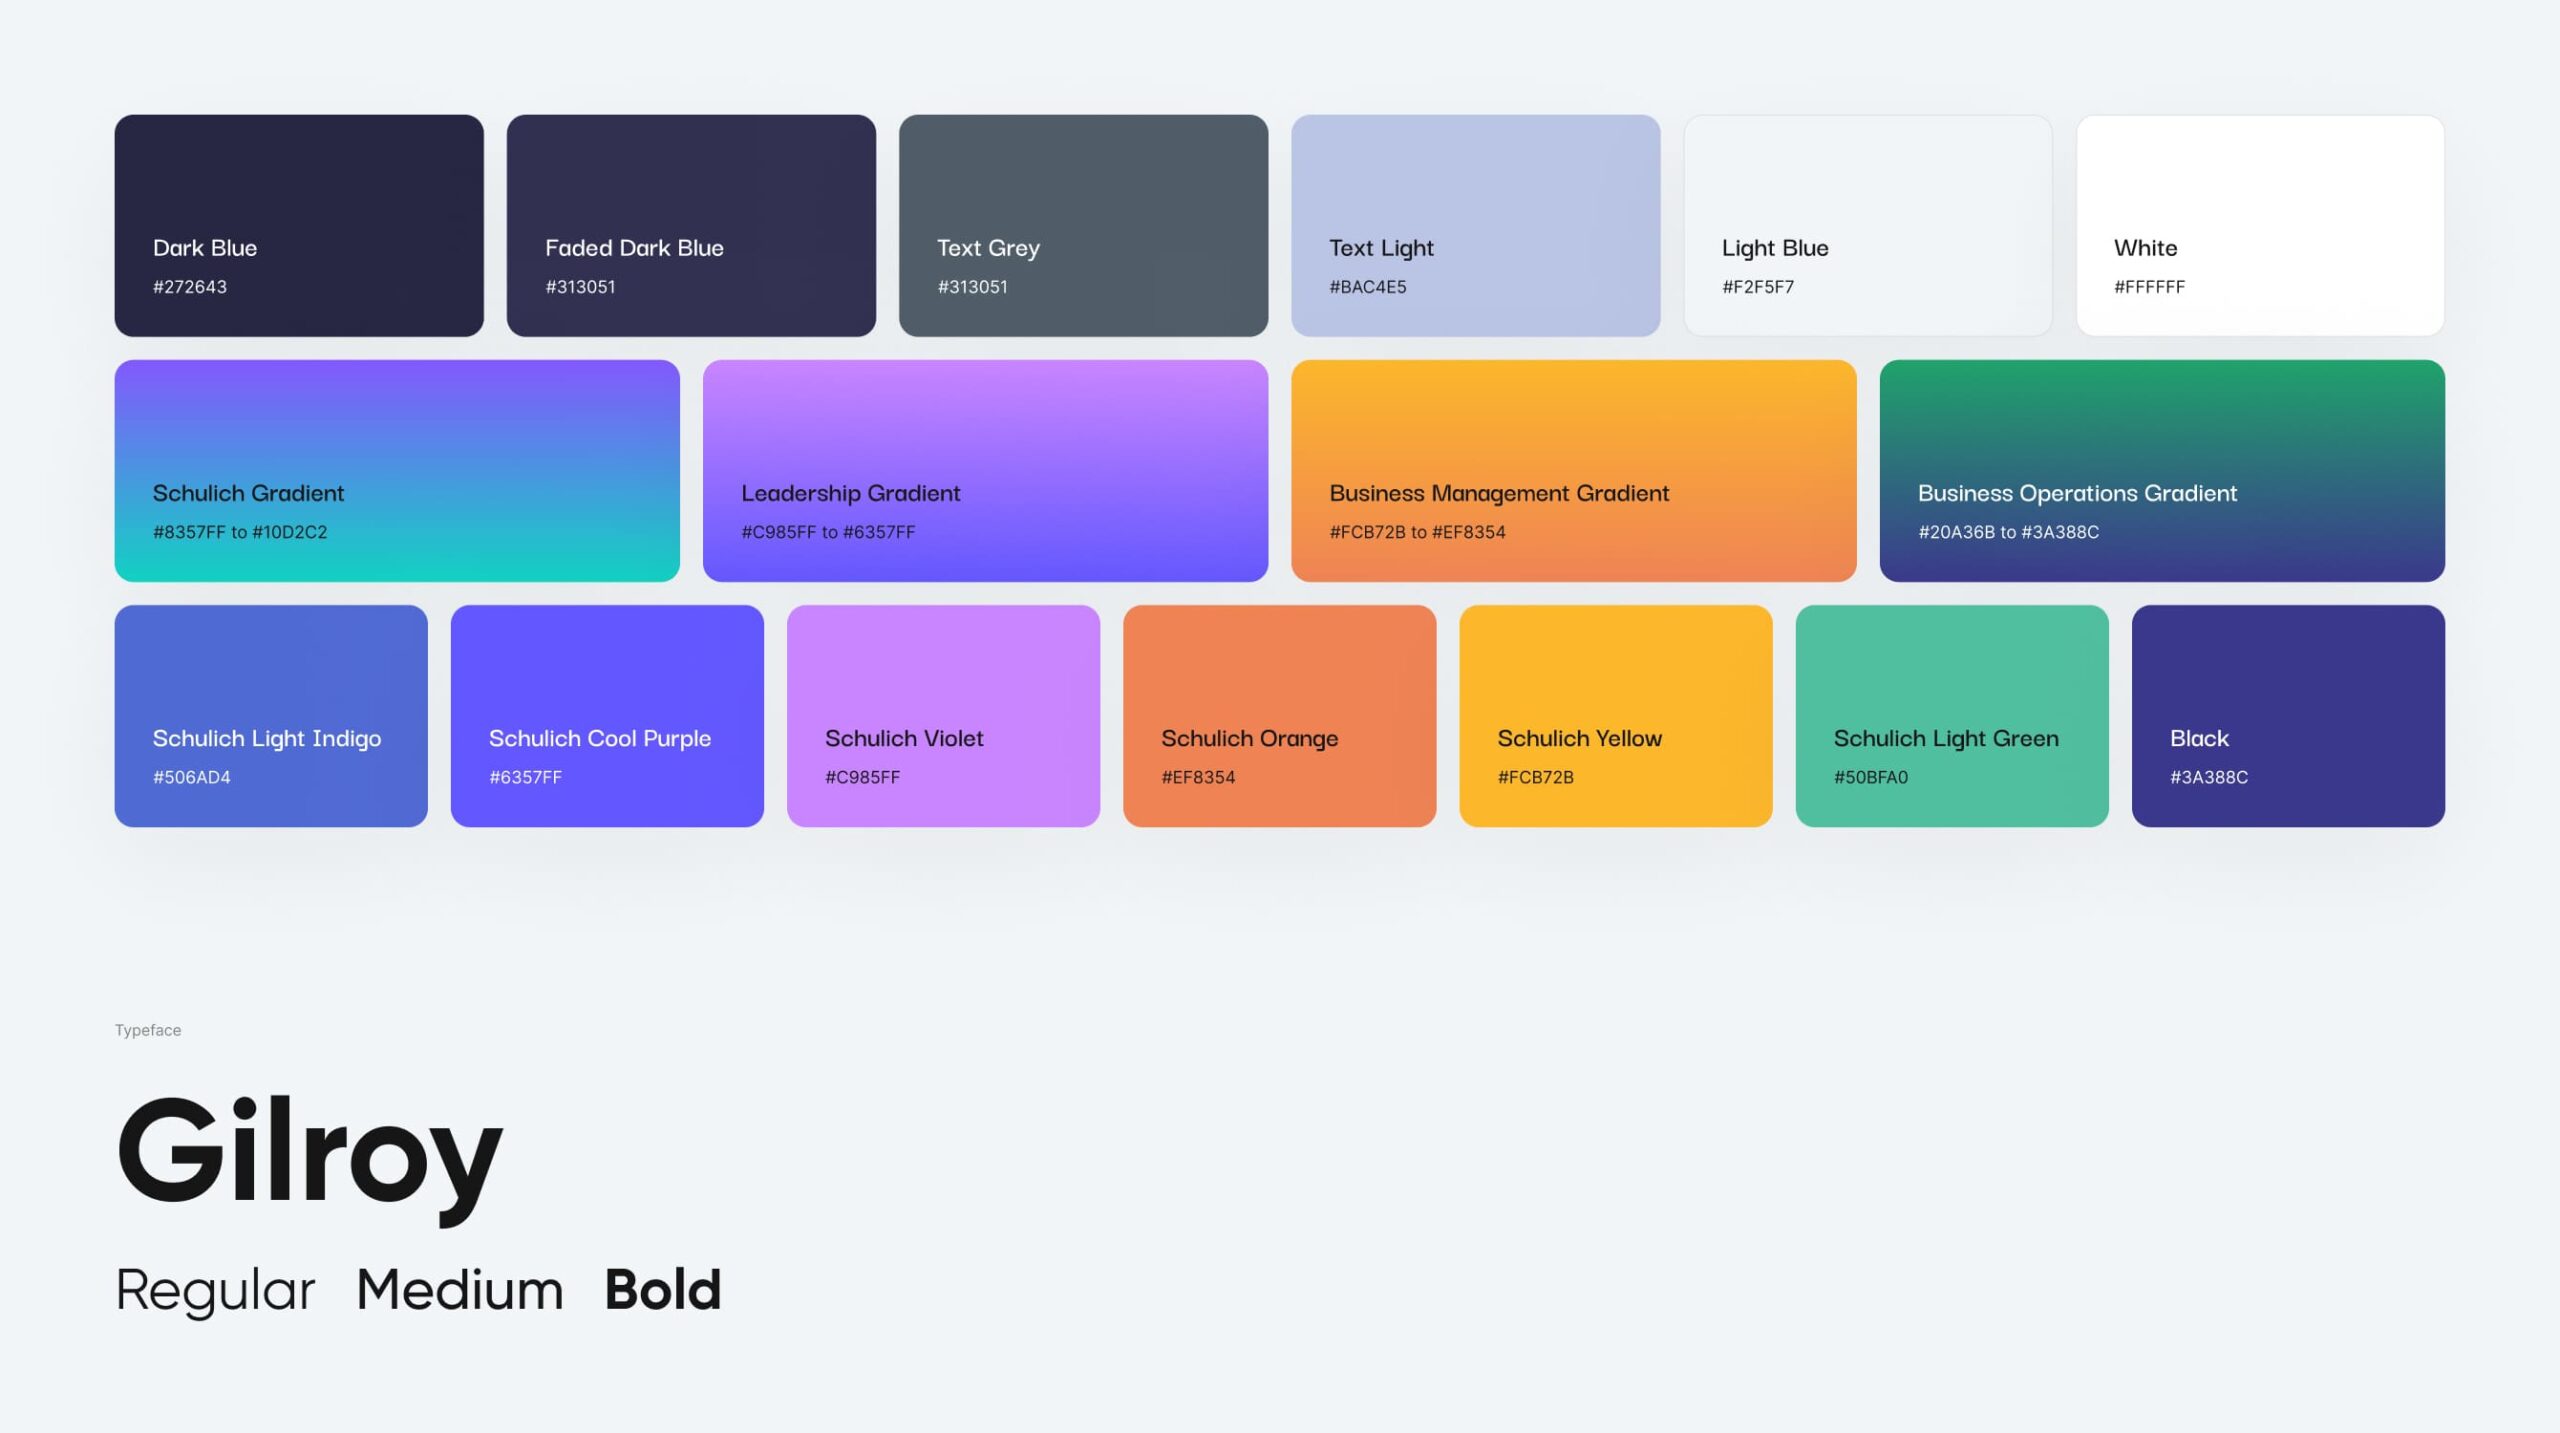Image resolution: width=2560 pixels, height=1433 pixels.
Task: Select text '#8357FF to #10D2C2'
Action: coord(240,532)
